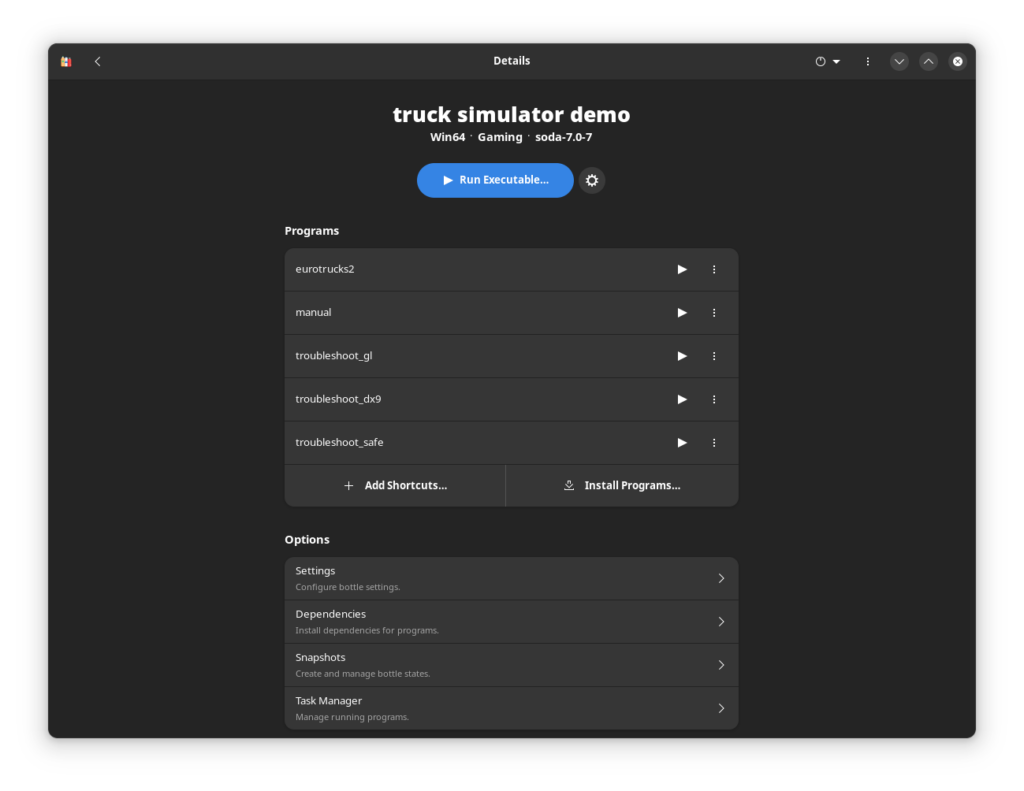
Task: Launch troubleshoot_safe via its play icon
Action: 682,442
